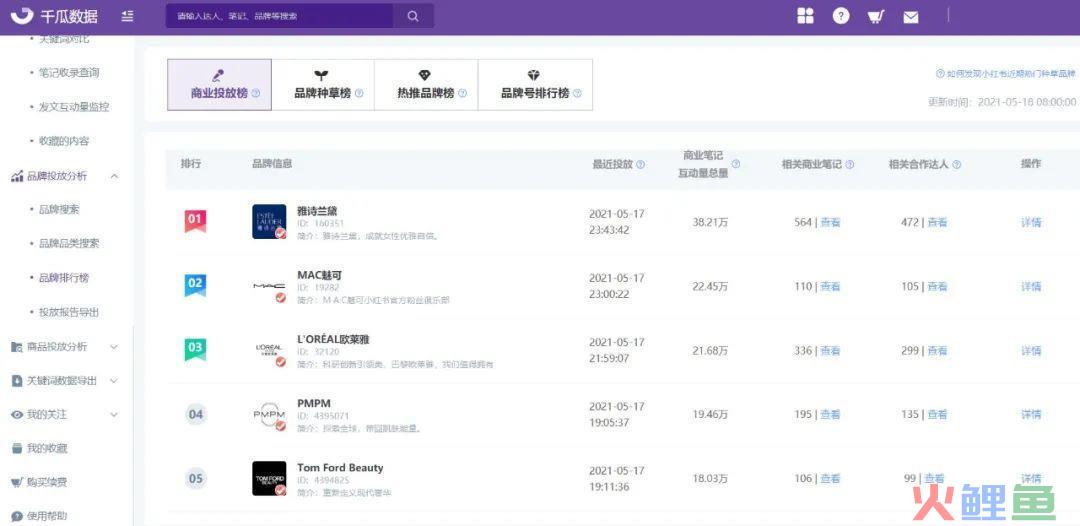
Task: Open the L'ORÉAL欧莱雅 brand name
Action: (333, 339)
